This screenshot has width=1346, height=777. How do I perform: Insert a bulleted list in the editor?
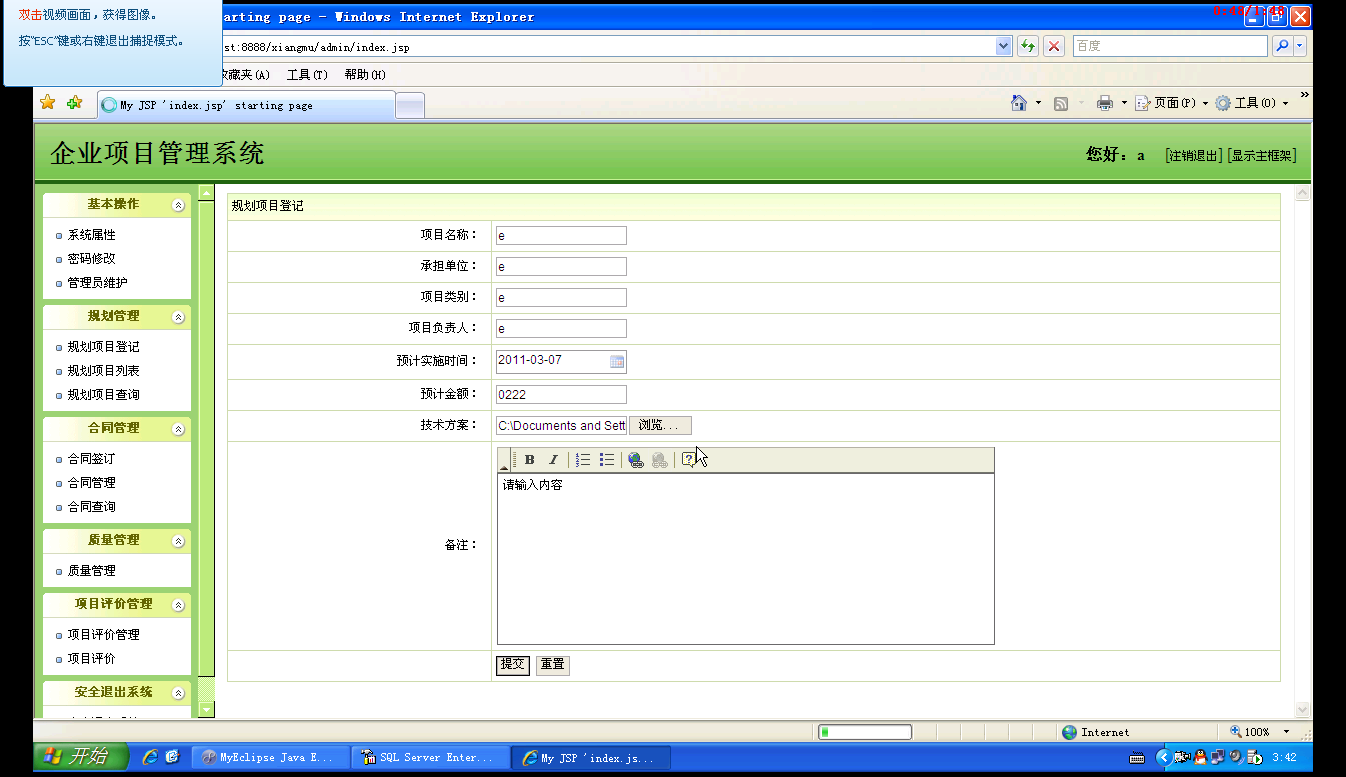[x=607, y=460]
